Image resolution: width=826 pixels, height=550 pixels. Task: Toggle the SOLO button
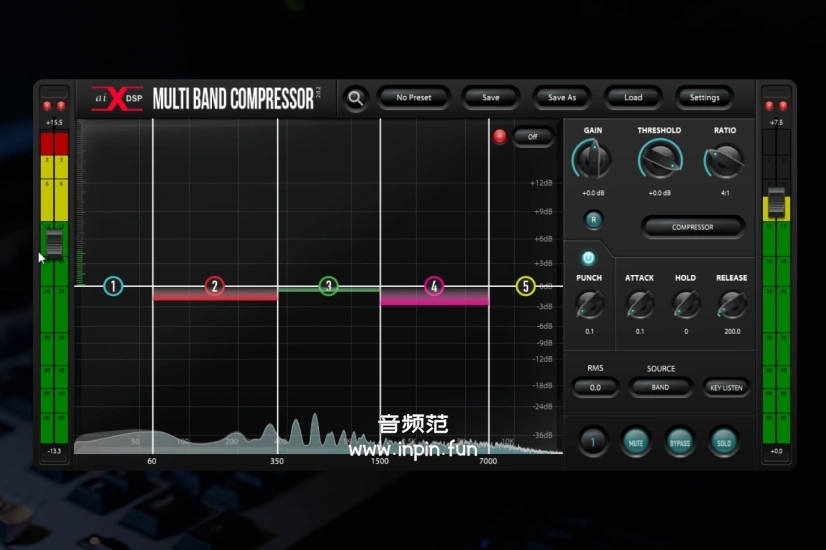pos(724,443)
